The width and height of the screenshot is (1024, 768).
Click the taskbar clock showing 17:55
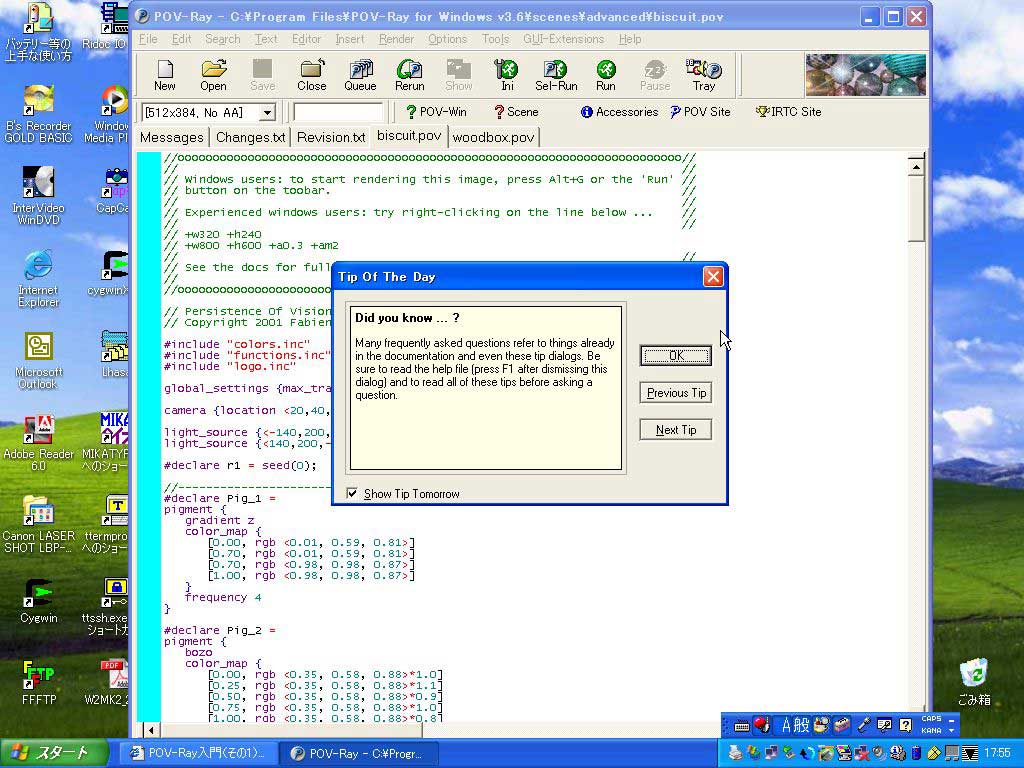coord(997,753)
